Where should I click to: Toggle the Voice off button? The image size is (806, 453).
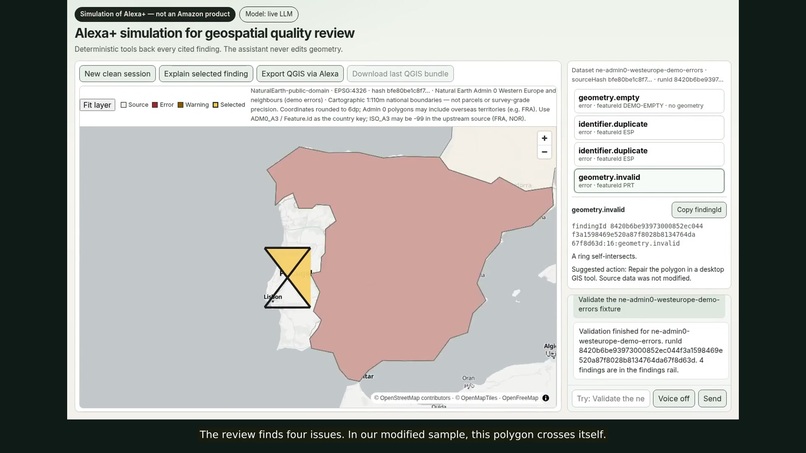tap(673, 398)
